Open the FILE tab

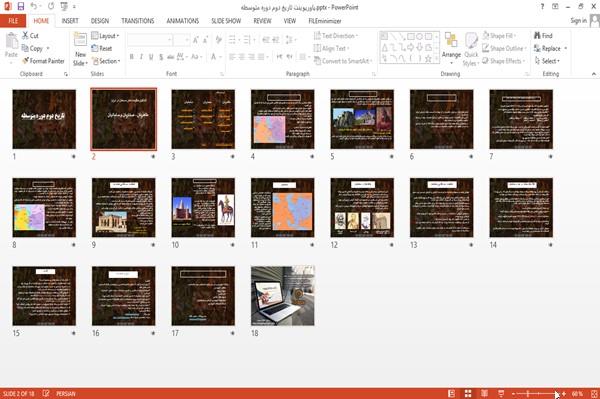coord(13,21)
